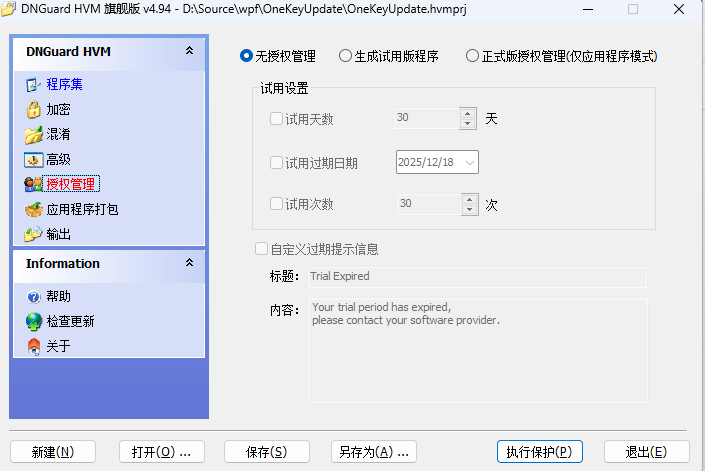
Task: Go to the 输出 section
Action: [58, 234]
